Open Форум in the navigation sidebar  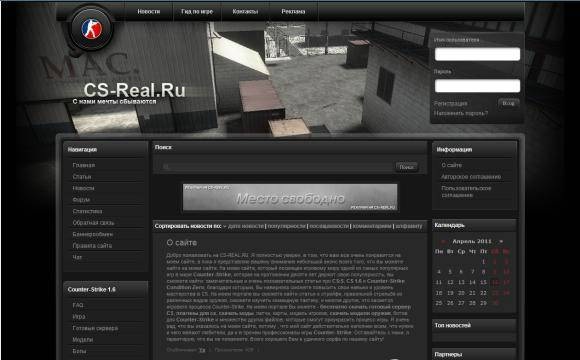[81, 200]
